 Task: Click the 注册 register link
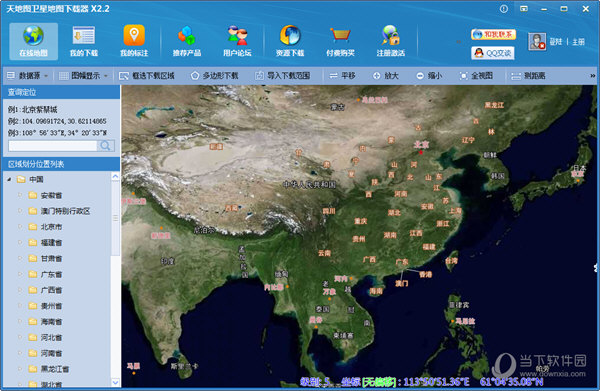[x=579, y=42]
